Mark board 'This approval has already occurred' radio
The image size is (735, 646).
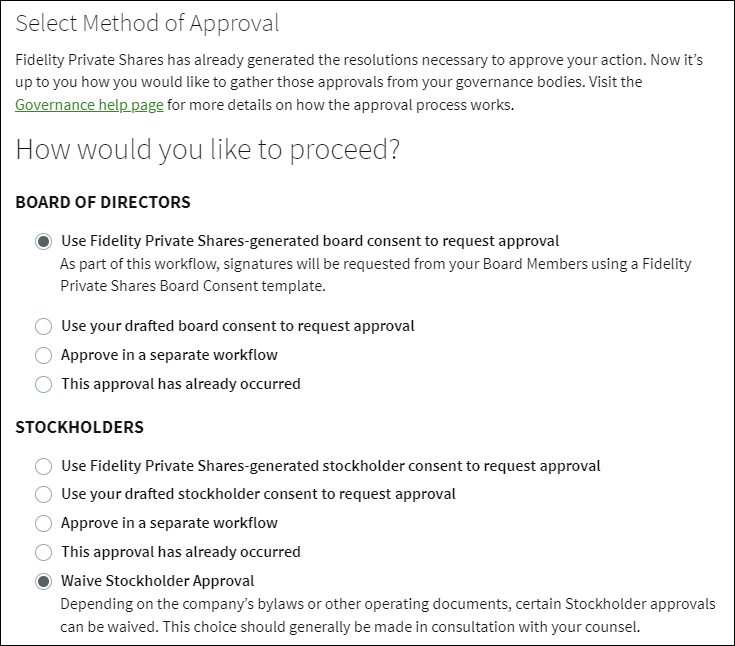coord(43,384)
